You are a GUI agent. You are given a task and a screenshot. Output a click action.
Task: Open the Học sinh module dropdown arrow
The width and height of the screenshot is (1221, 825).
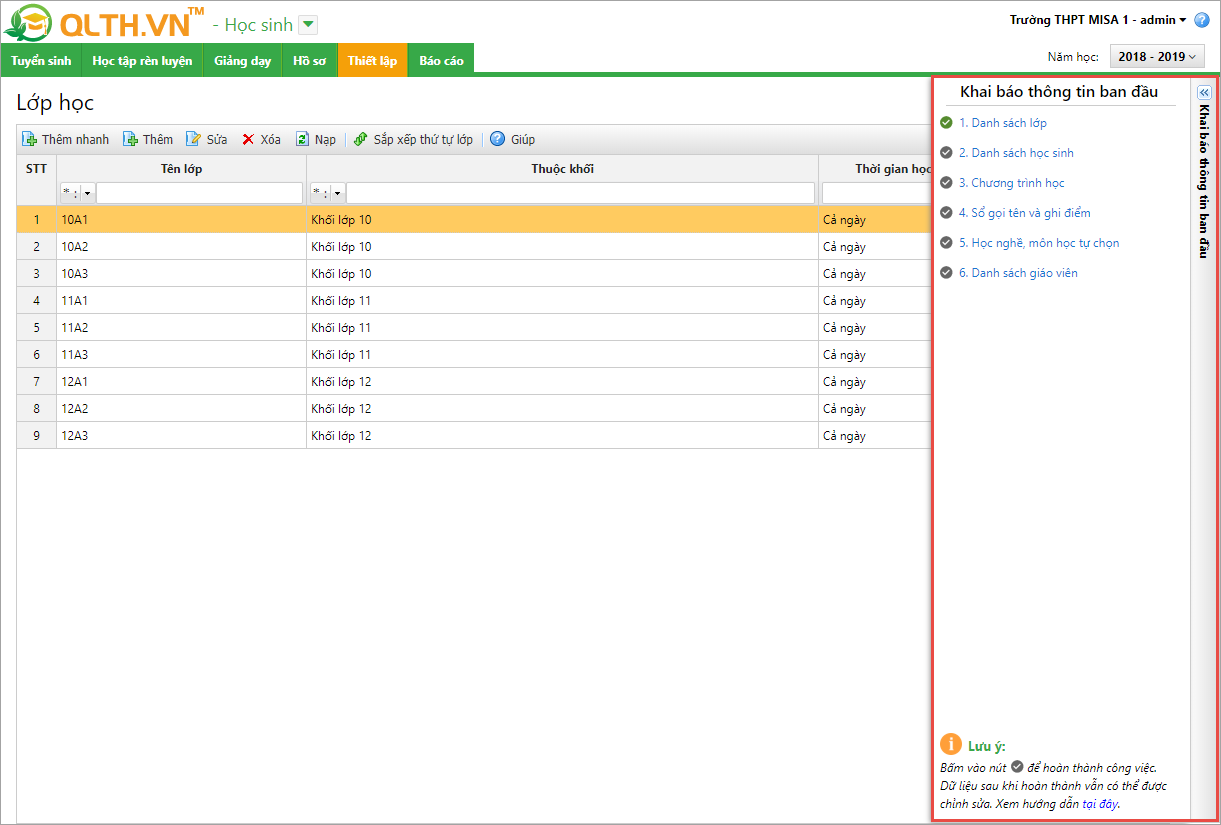pos(308,25)
